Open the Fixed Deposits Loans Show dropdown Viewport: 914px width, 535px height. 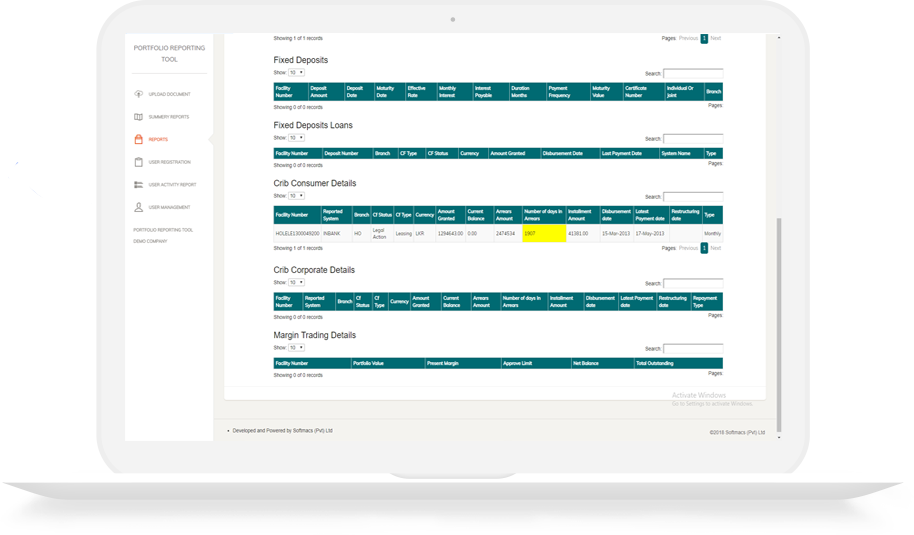pos(297,138)
